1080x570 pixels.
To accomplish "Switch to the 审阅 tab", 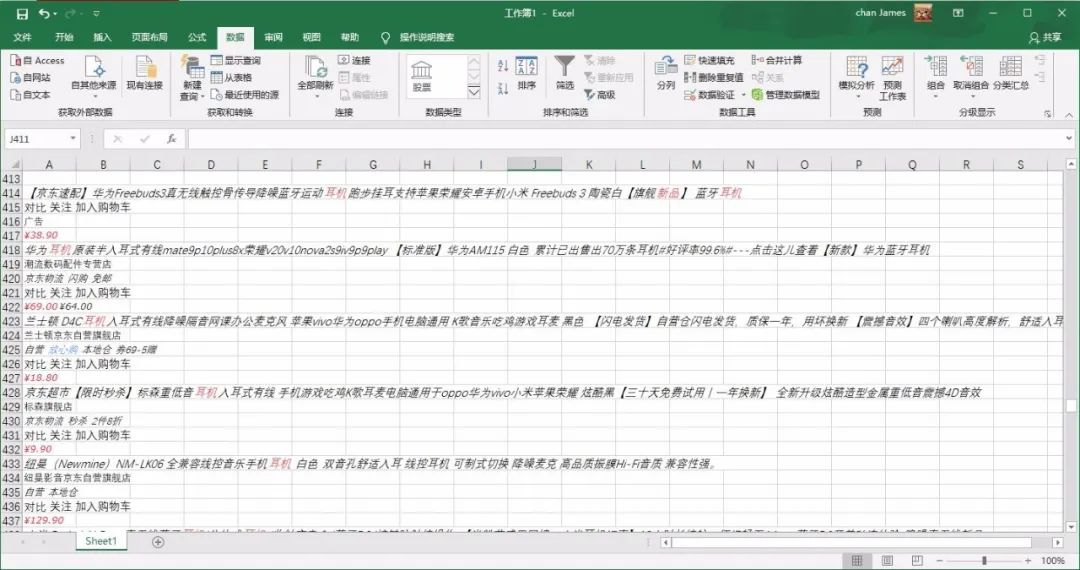I will pyautogui.click(x=273, y=37).
